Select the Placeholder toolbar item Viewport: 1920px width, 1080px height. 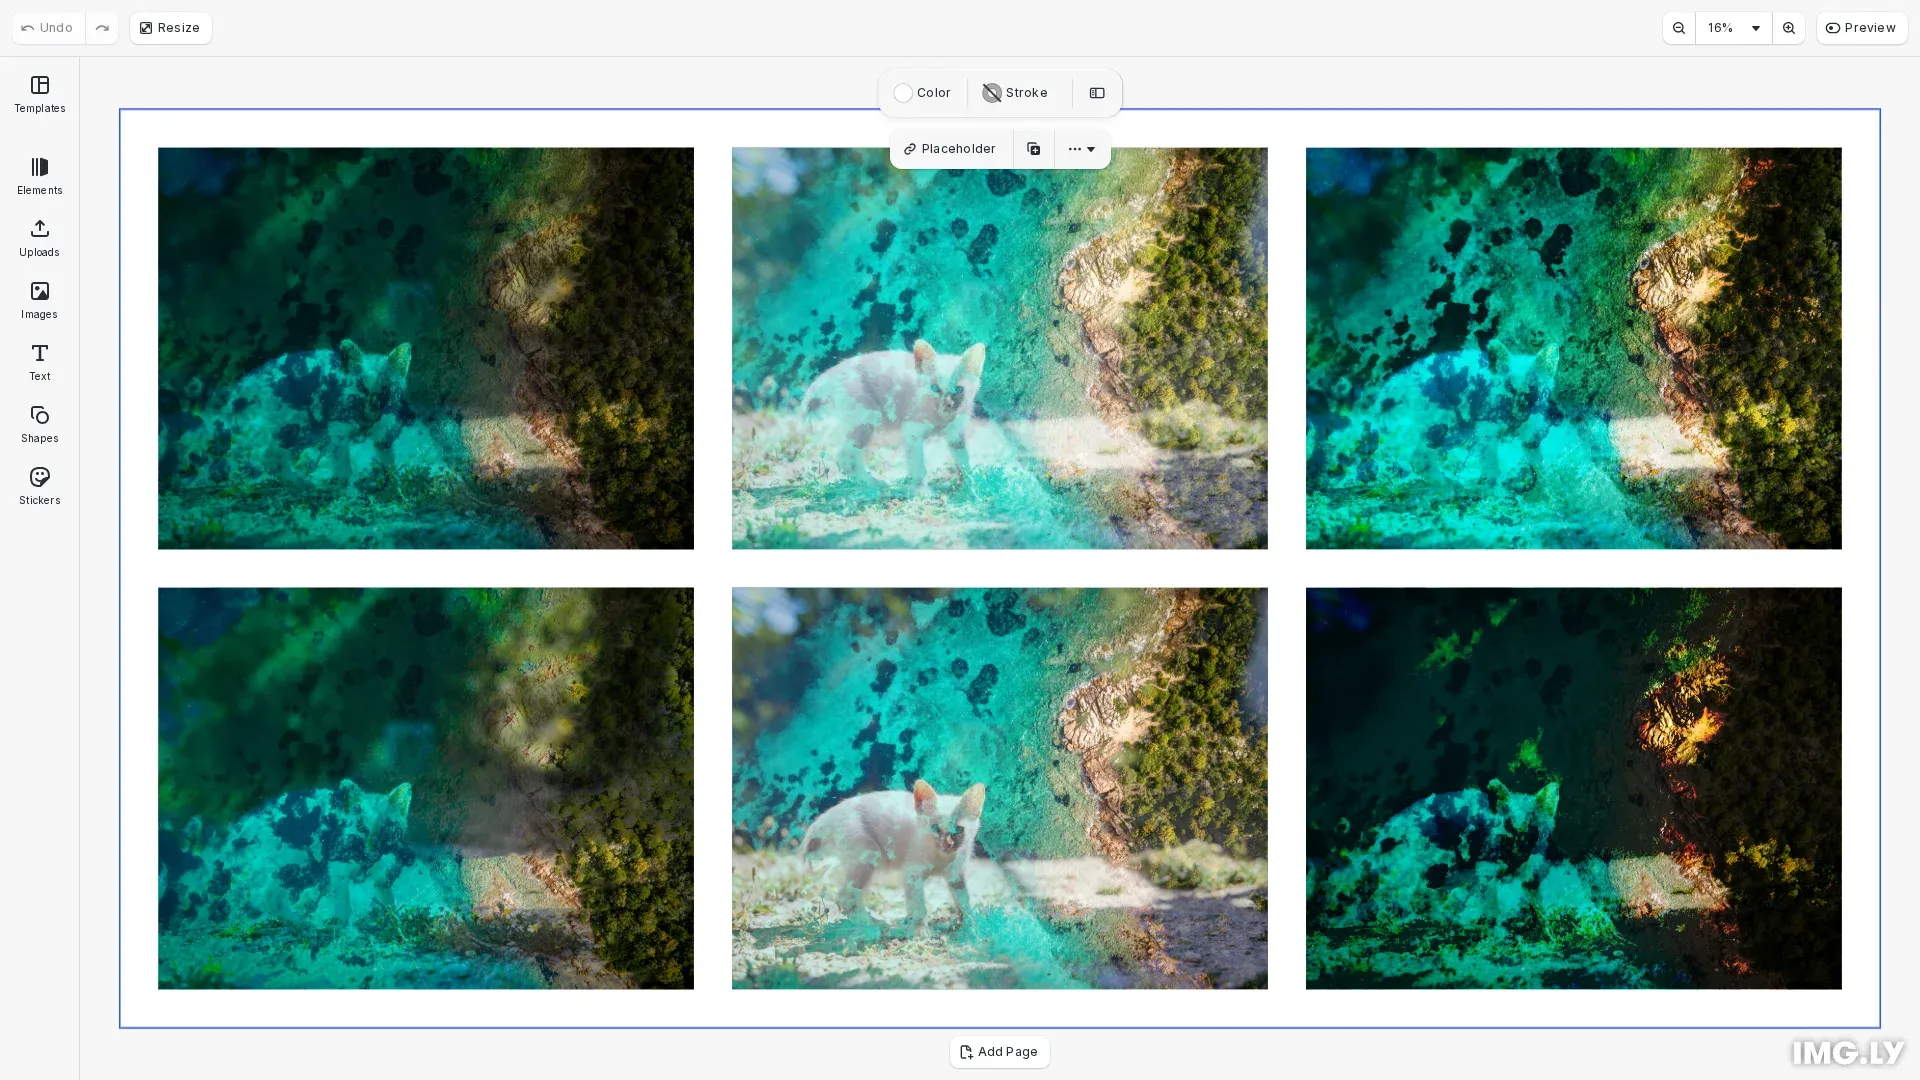pyautogui.click(x=949, y=148)
